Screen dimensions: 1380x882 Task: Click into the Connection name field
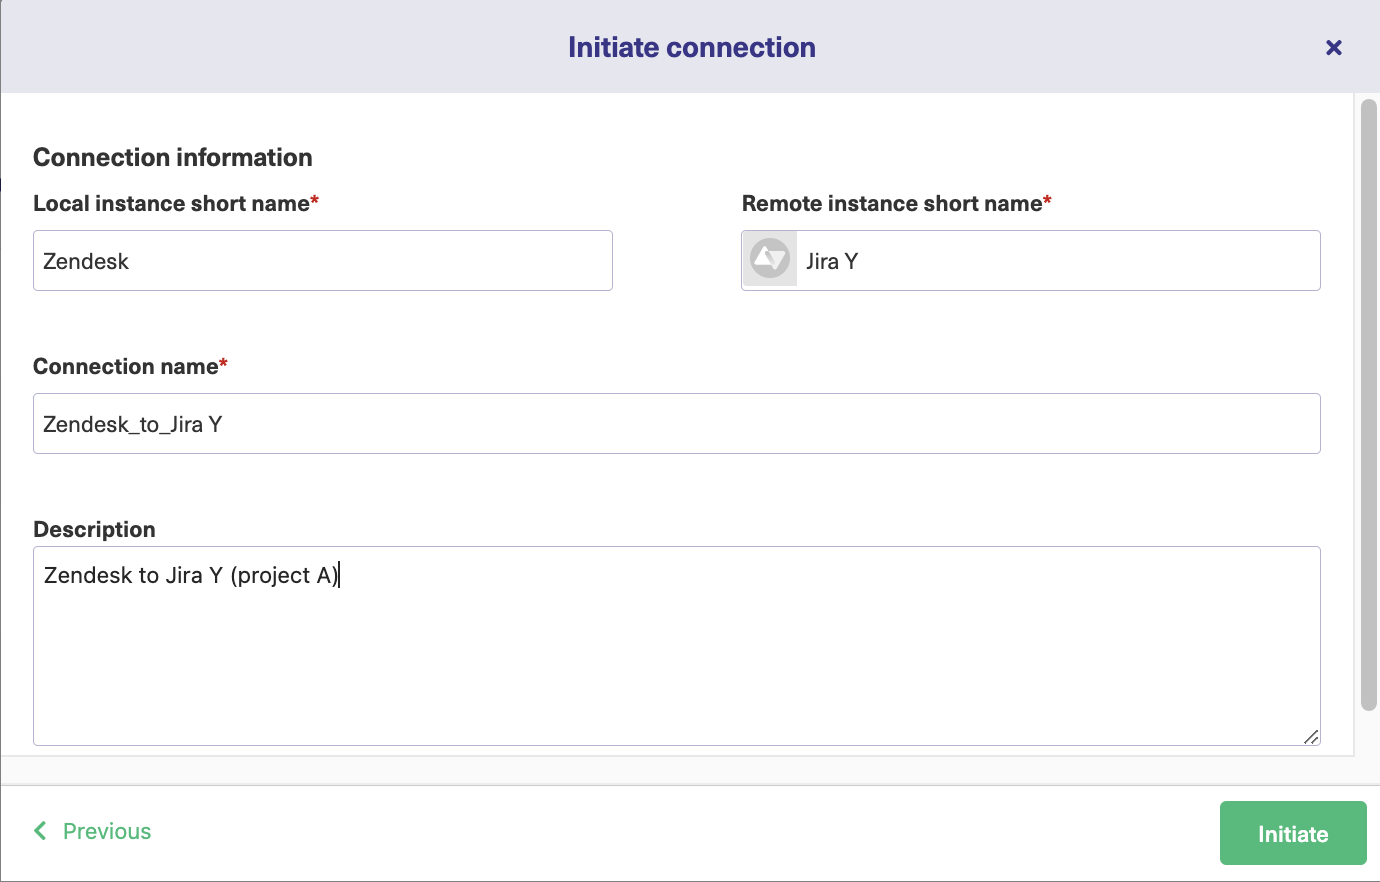677,424
